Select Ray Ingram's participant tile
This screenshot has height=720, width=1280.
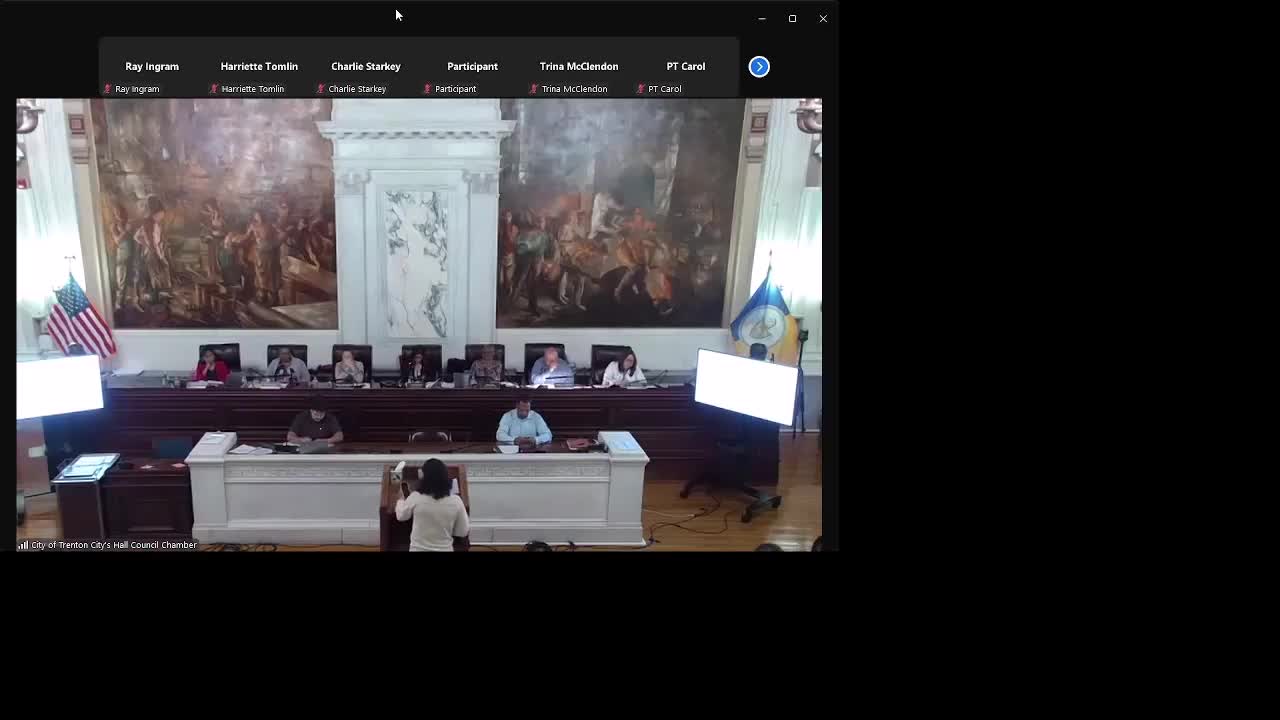(x=152, y=66)
